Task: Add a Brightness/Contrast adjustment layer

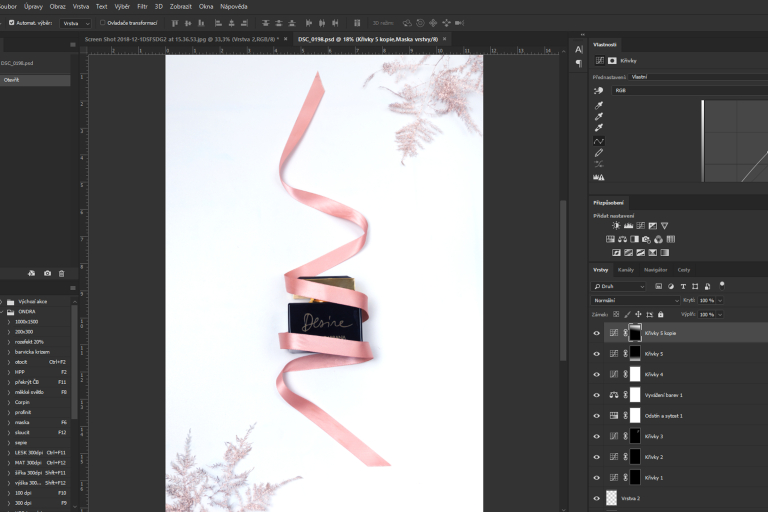Action: tap(616, 226)
